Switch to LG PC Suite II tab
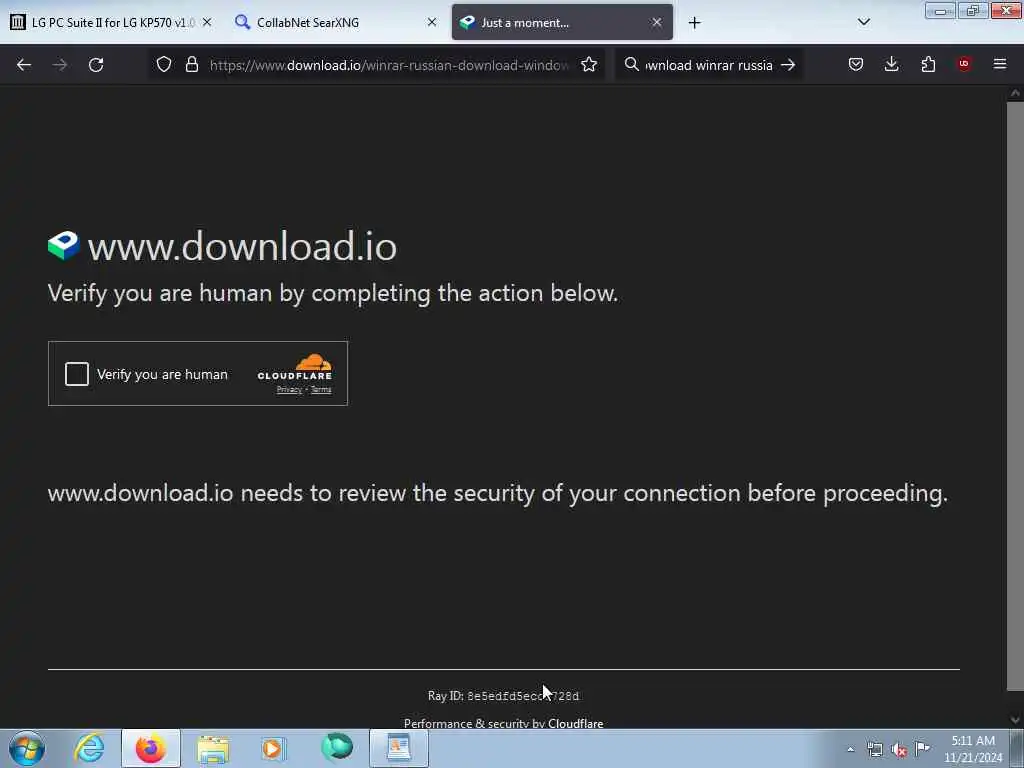This screenshot has width=1024, height=768. (111, 22)
